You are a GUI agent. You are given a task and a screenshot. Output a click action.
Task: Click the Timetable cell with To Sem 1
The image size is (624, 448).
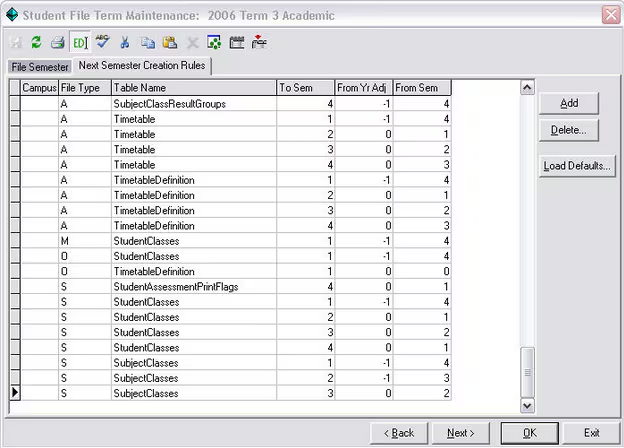(194, 119)
